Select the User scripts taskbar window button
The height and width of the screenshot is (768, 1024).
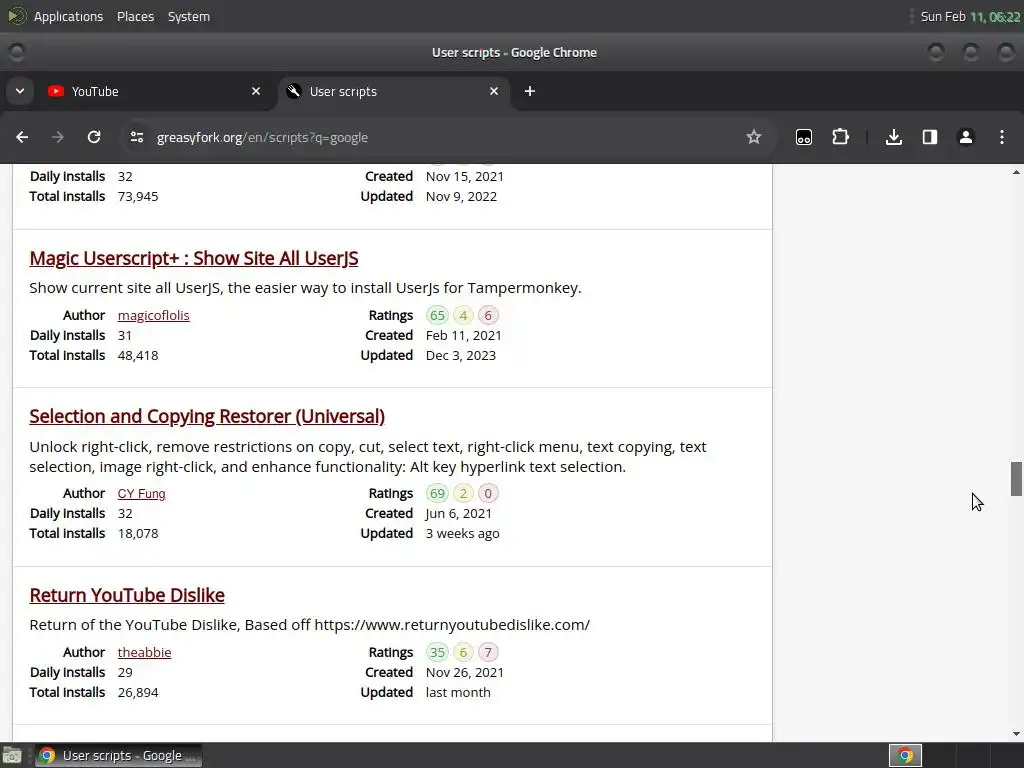tap(119, 756)
